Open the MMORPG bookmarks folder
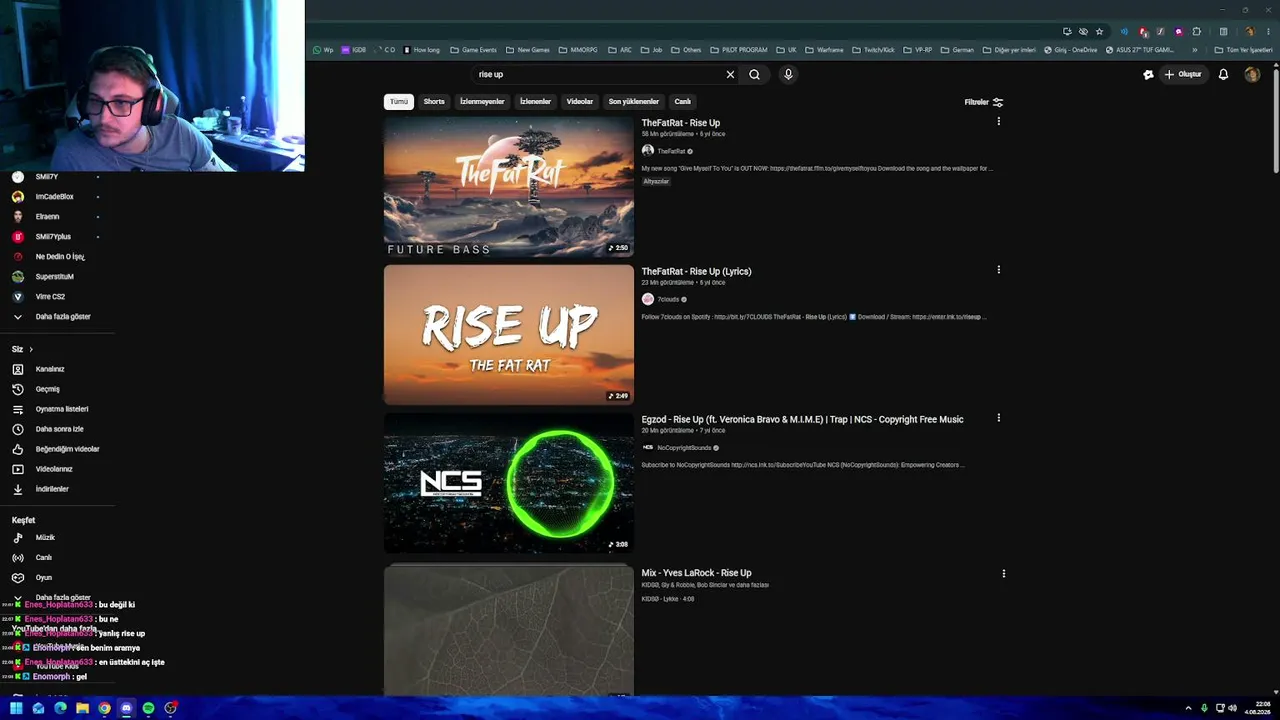The width and height of the screenshot is (1280, 720). point(578,50)
